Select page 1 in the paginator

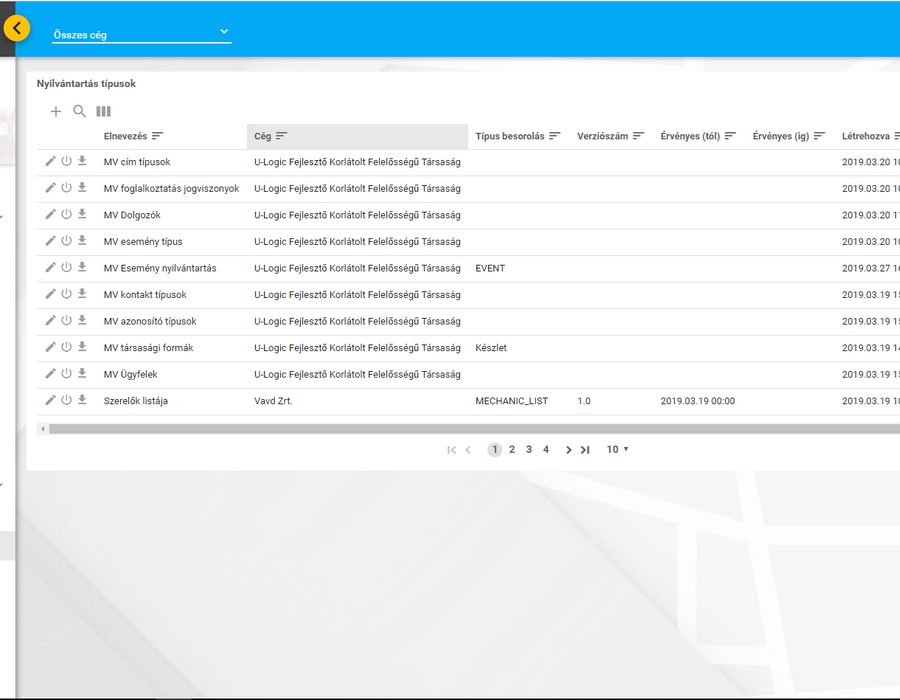tap(494, 450)
